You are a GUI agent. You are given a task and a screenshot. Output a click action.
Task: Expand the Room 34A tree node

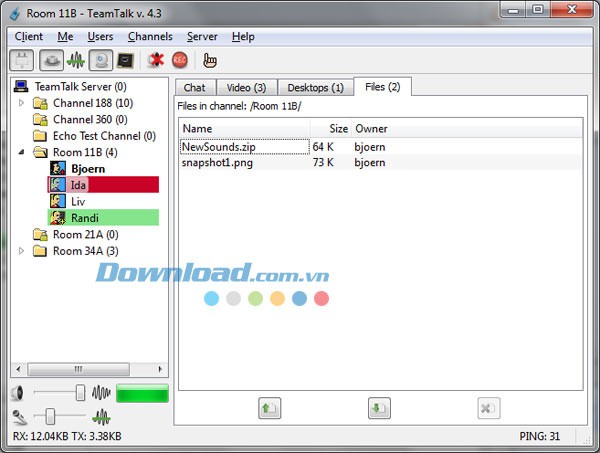pyautogui.click(x=22, y=251)
